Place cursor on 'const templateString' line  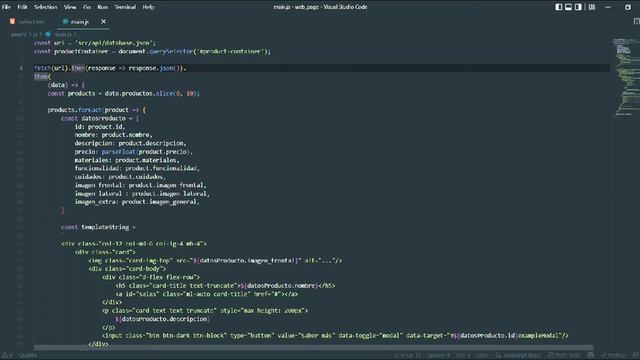98,227
